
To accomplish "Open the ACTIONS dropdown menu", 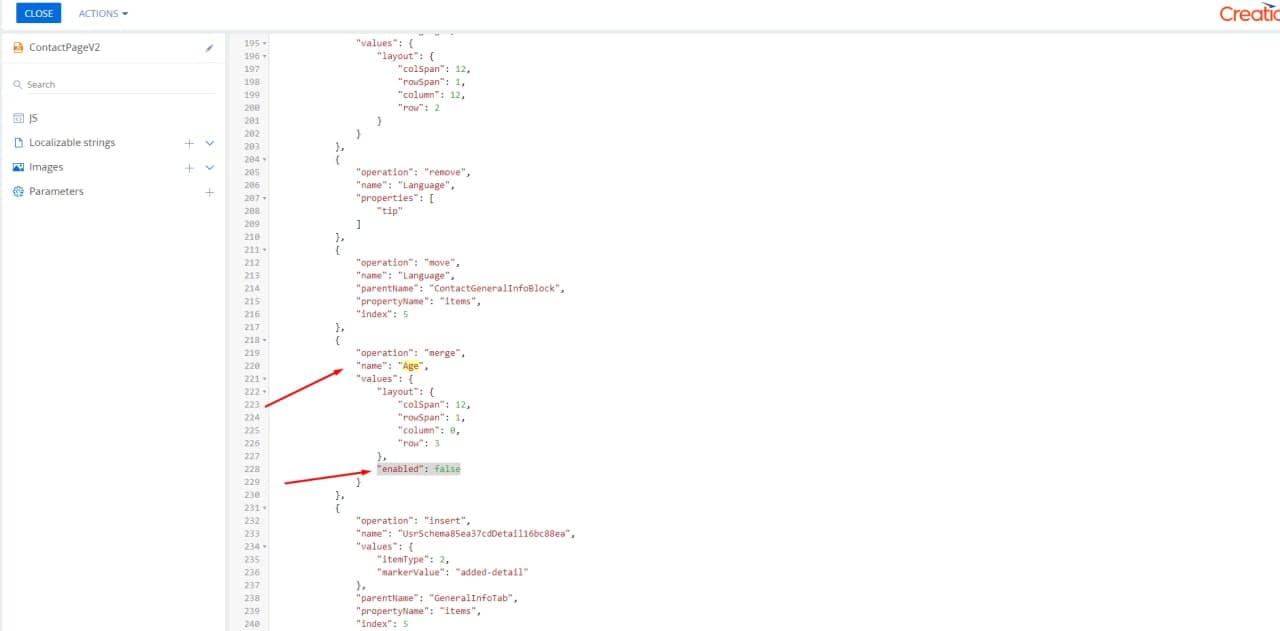I will pos(103,13).
